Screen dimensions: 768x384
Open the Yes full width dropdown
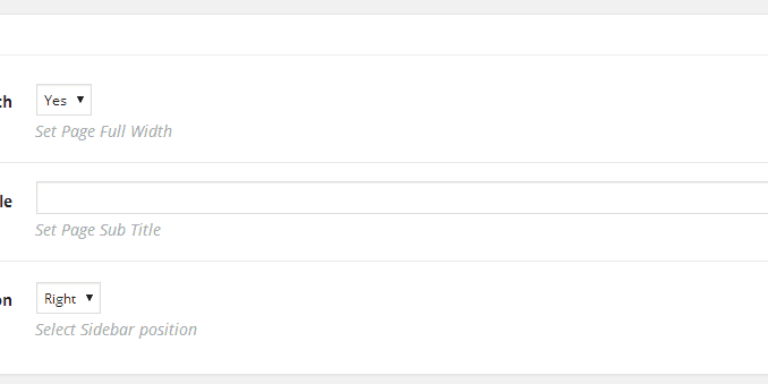tap(64, 100)
